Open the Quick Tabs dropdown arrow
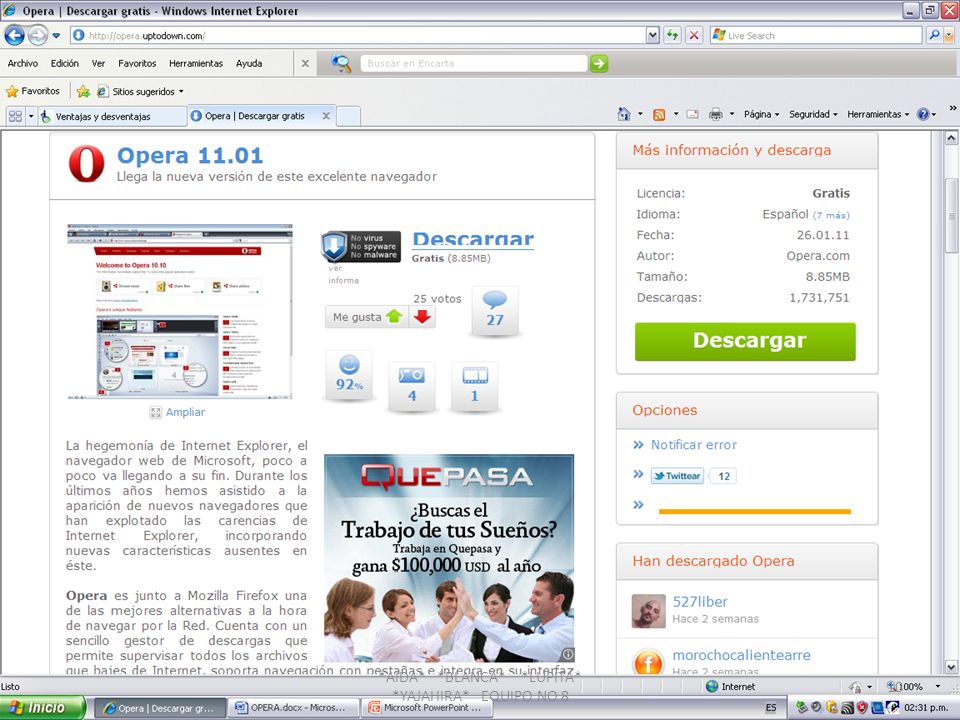 (31, 116)
